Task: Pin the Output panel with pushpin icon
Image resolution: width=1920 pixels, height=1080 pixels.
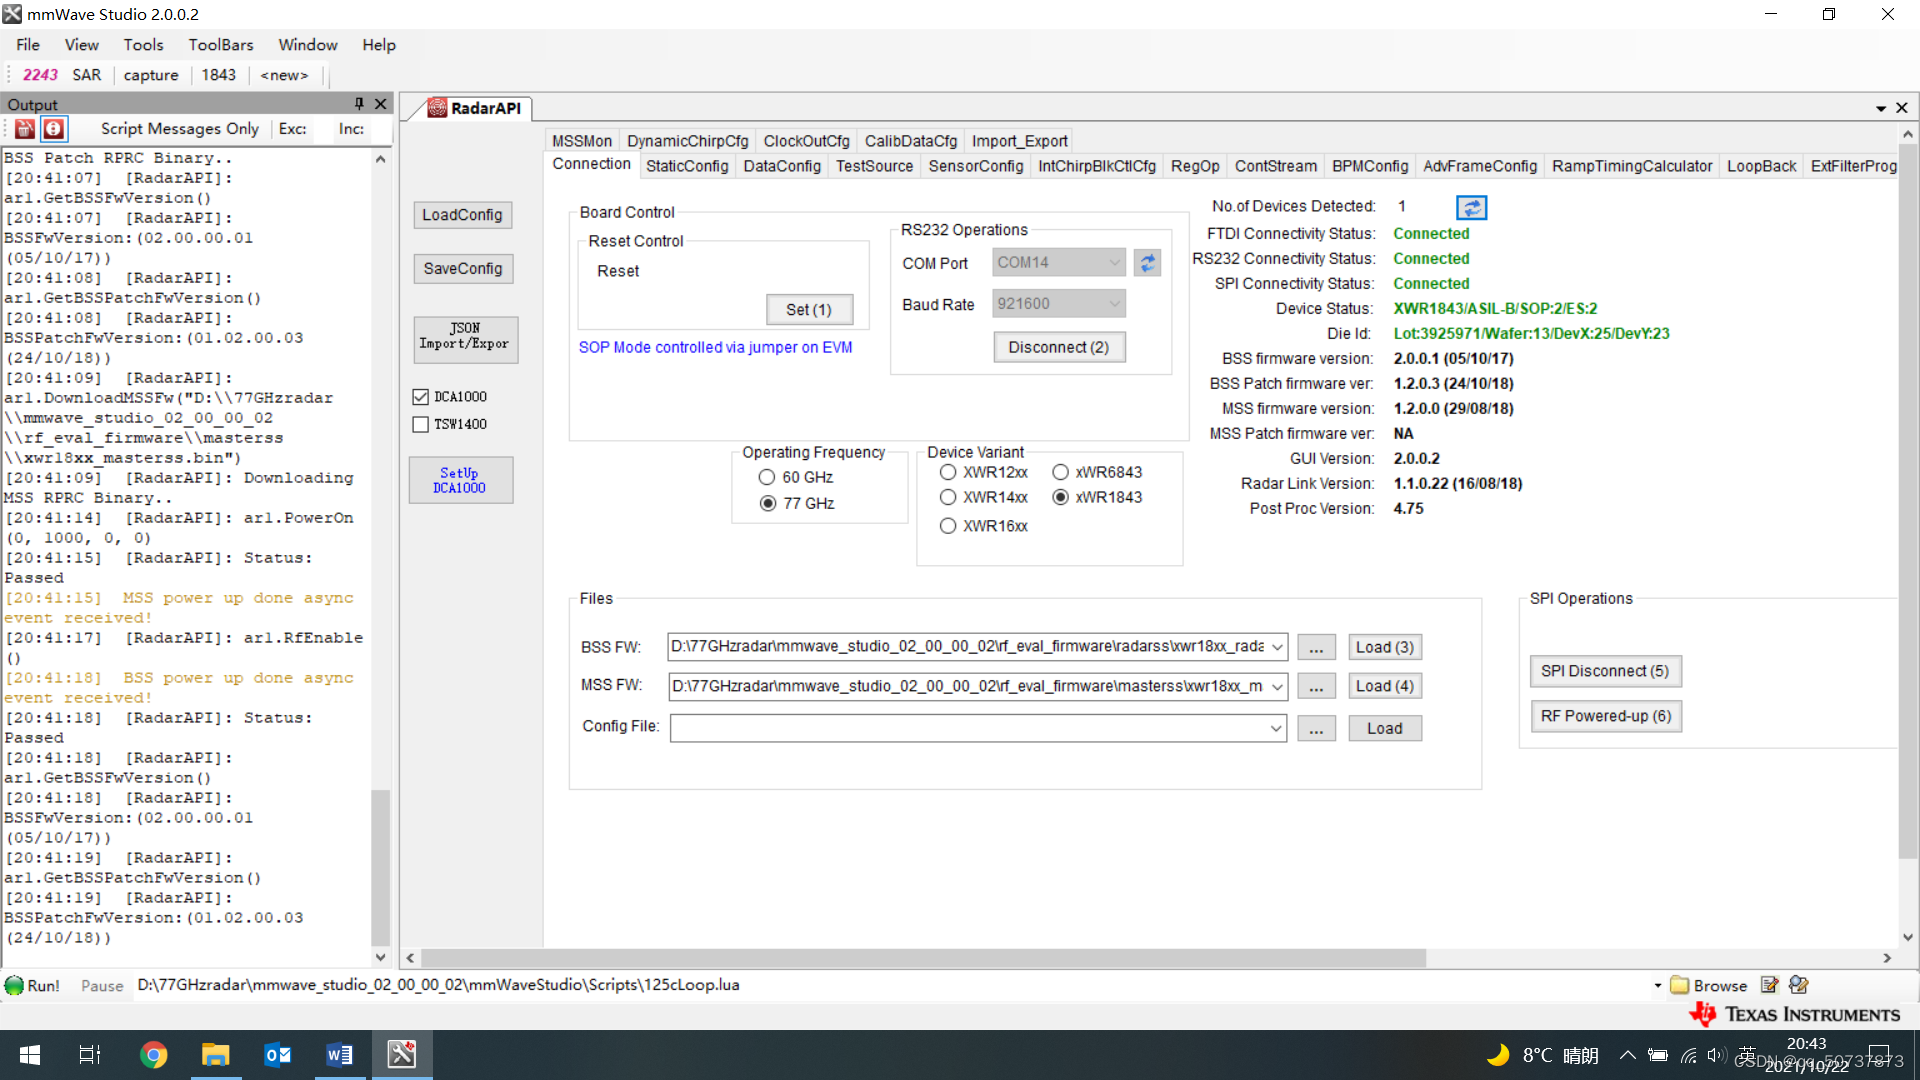Action: click(x=359, y=104)
